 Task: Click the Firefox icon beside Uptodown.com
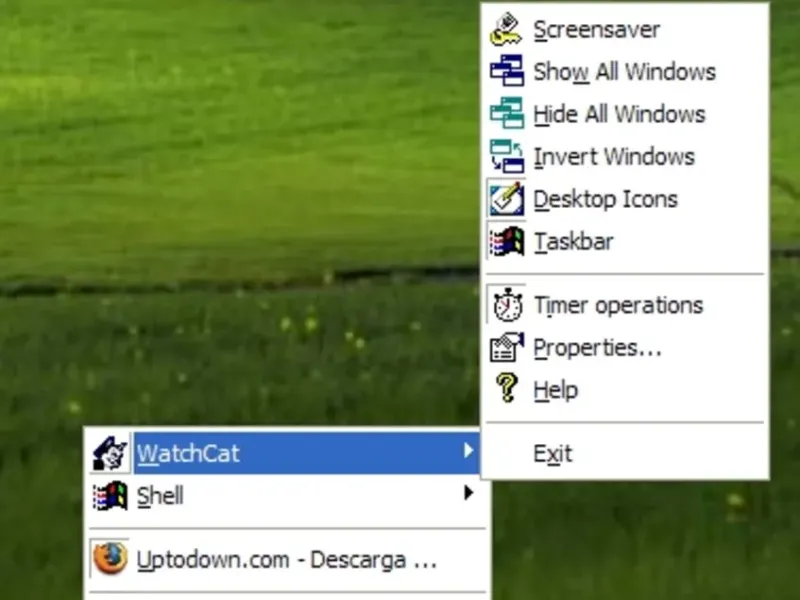[110, 558]
